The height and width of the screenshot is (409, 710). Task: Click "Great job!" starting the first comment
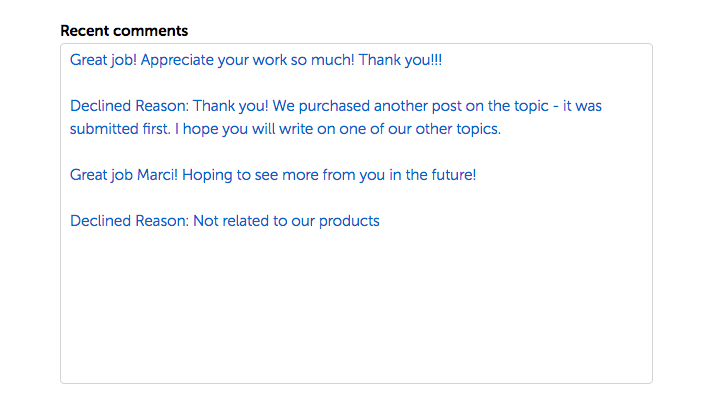pos(103,60)
